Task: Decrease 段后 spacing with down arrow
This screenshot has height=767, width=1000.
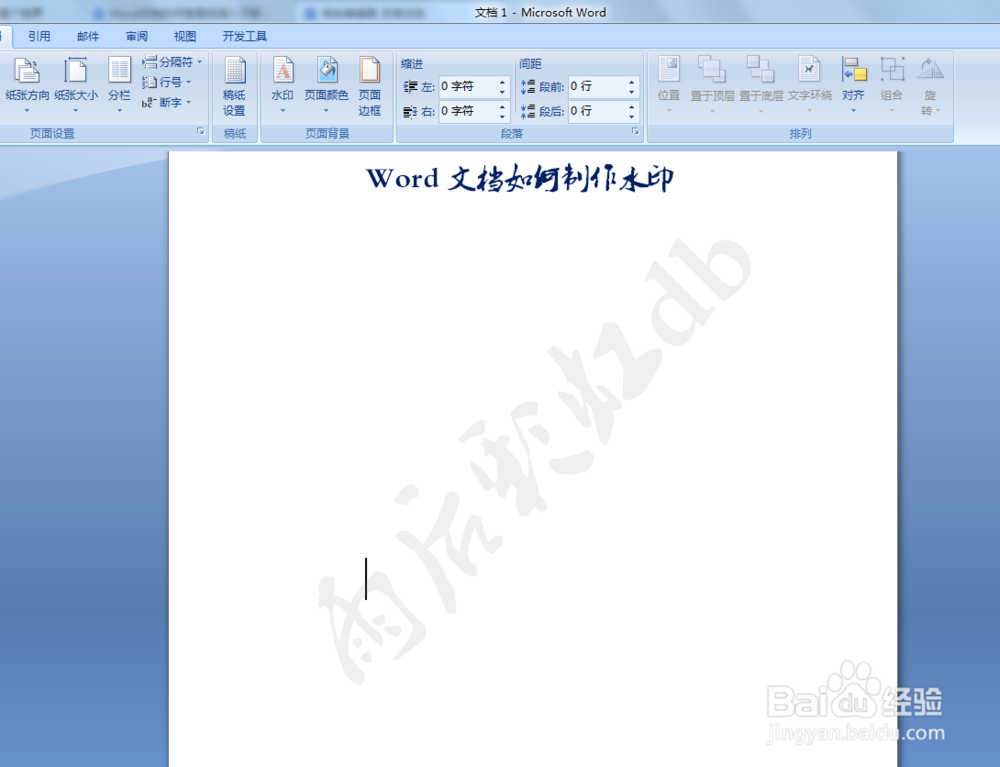Action: point(632,116)
